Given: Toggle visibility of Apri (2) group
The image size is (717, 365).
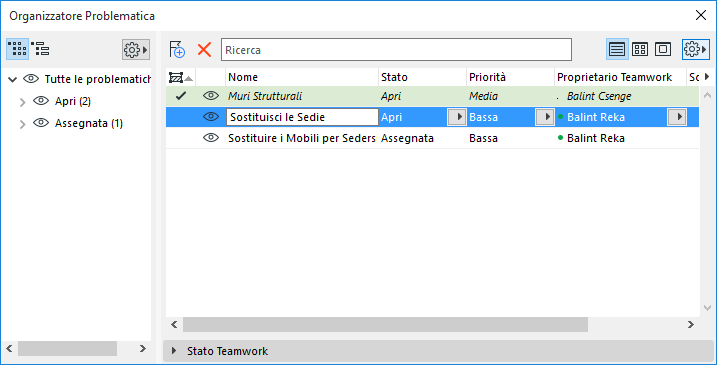Looking at the screenshot, I should (41, 101).
